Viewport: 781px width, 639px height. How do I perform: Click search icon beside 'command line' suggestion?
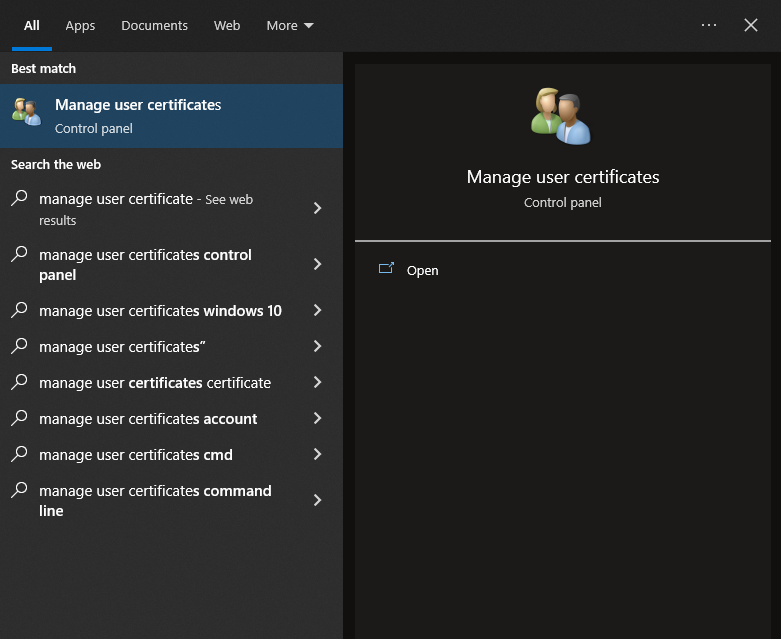click(x=19, y=490)
